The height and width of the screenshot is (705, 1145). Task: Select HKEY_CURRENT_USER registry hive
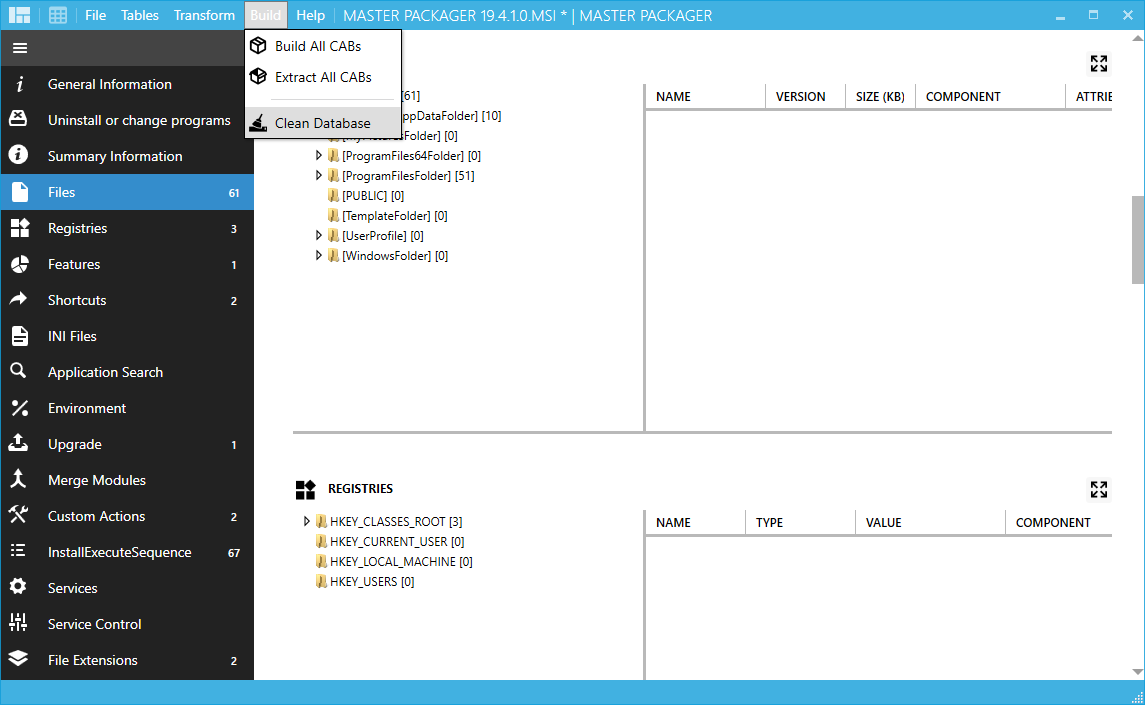pyautogui.click(x=390, y=541)
